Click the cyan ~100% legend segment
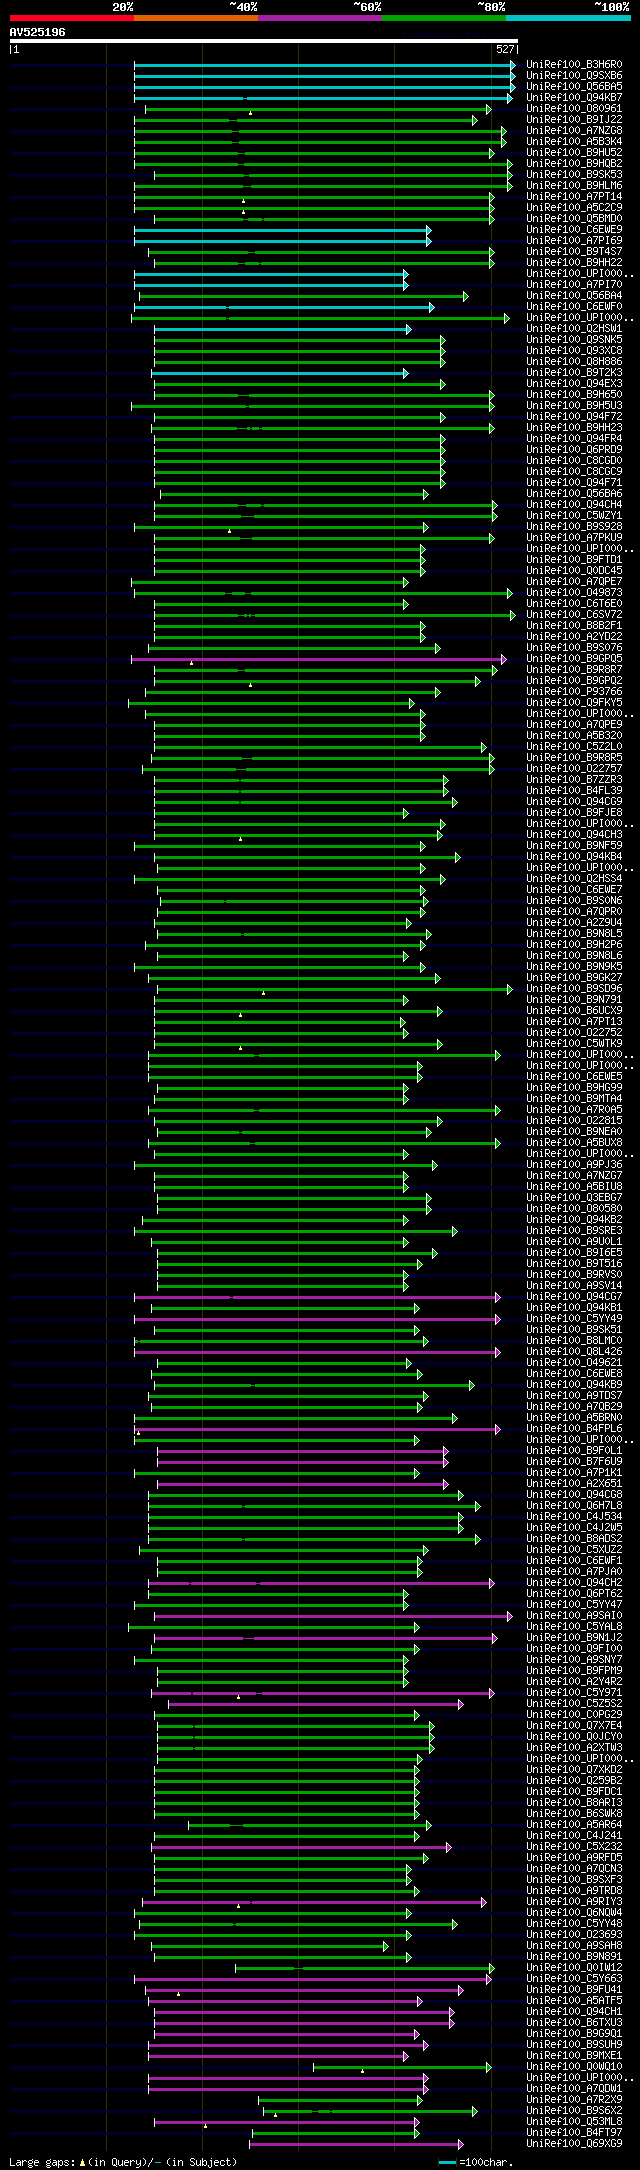Viewport: 640px width, 2170px height. [x=568, y=18]
